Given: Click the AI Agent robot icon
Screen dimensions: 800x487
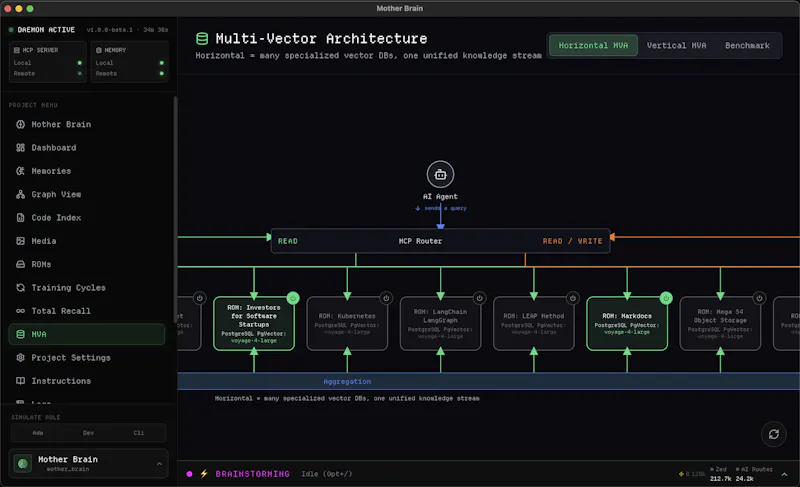Looking at the screenshot, I should click(x=440, y=174).
